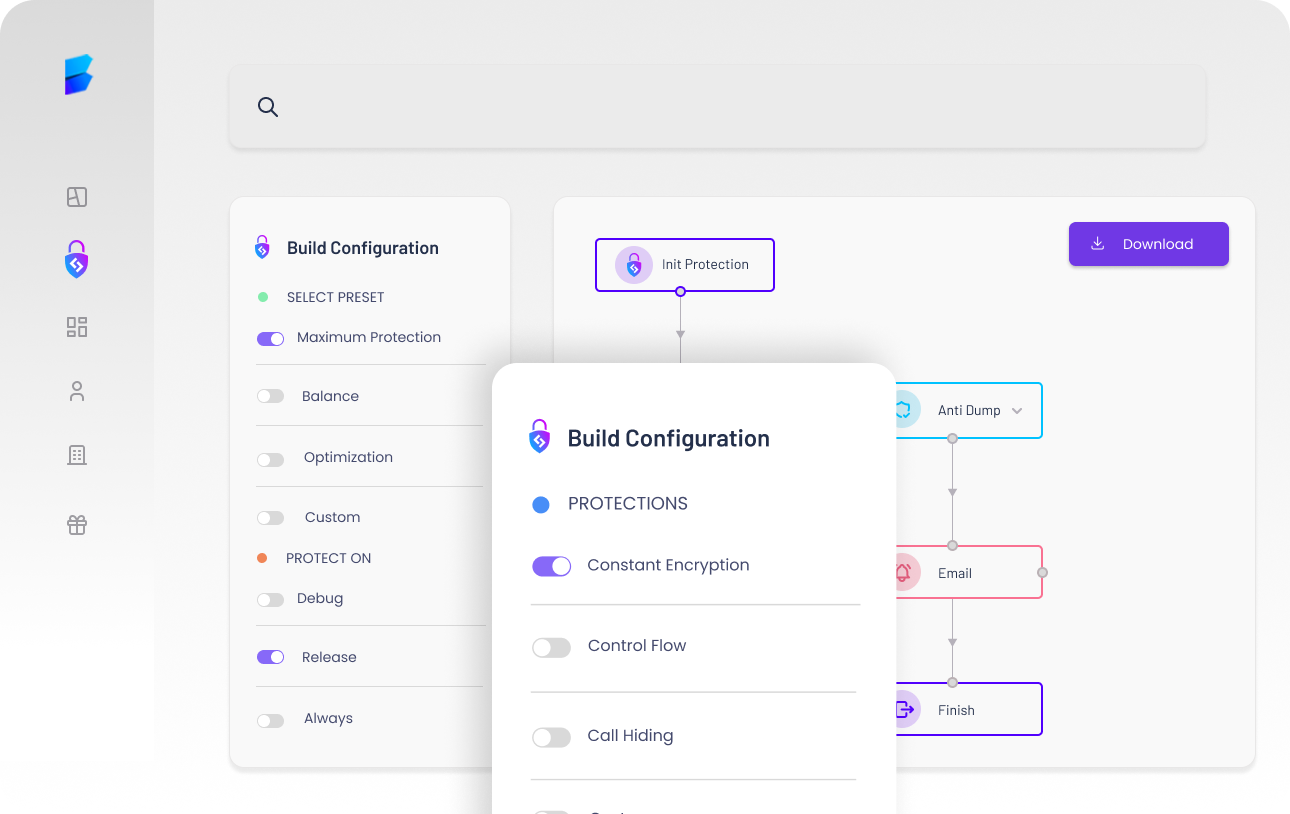Expand the Anti Dump node chevron
The width and height of the screenshot is (1290, 814).
(x=1017, y=411)
